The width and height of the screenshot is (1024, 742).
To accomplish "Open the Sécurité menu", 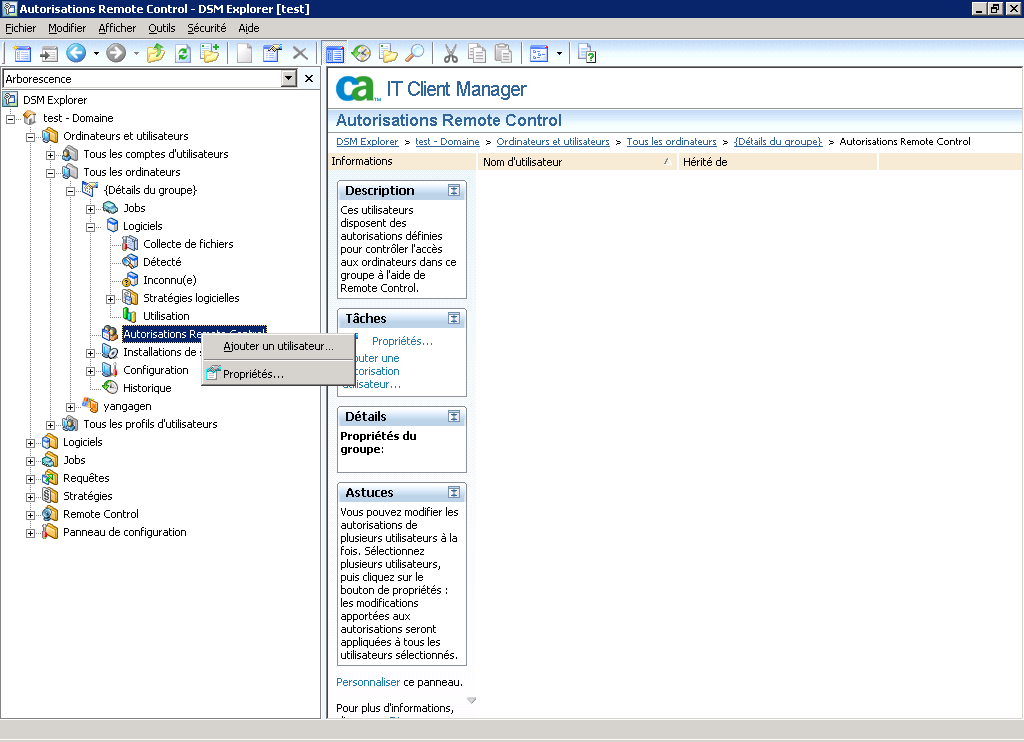I will (x=206, y=28).
